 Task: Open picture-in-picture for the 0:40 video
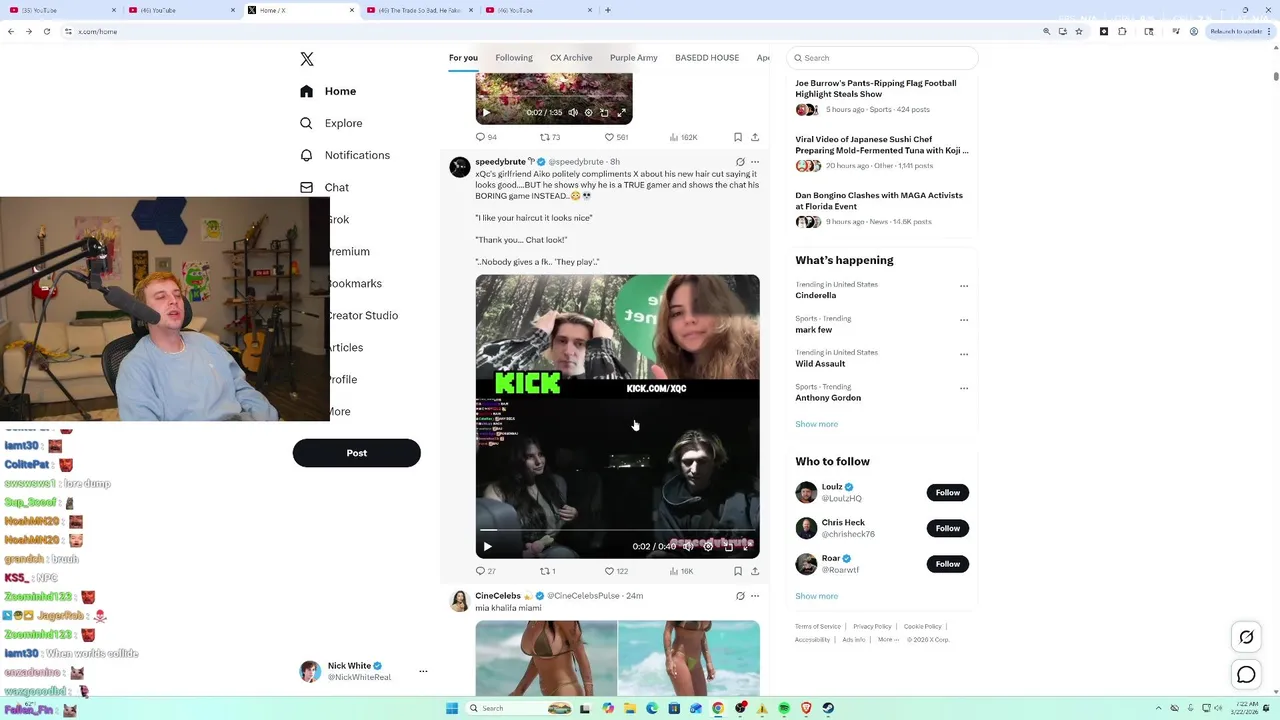(728, 547)
